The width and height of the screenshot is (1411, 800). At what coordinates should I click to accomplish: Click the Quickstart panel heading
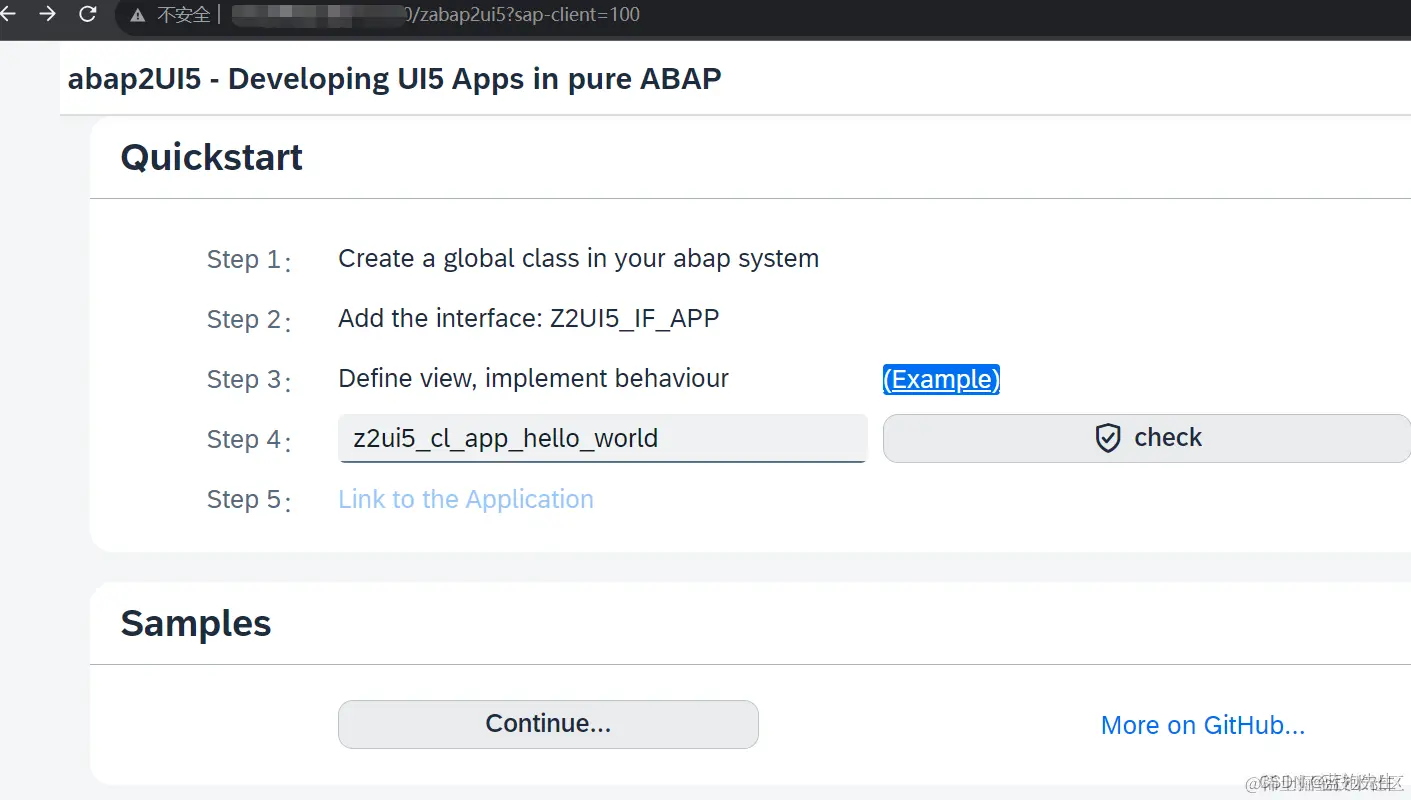[211, 158]
